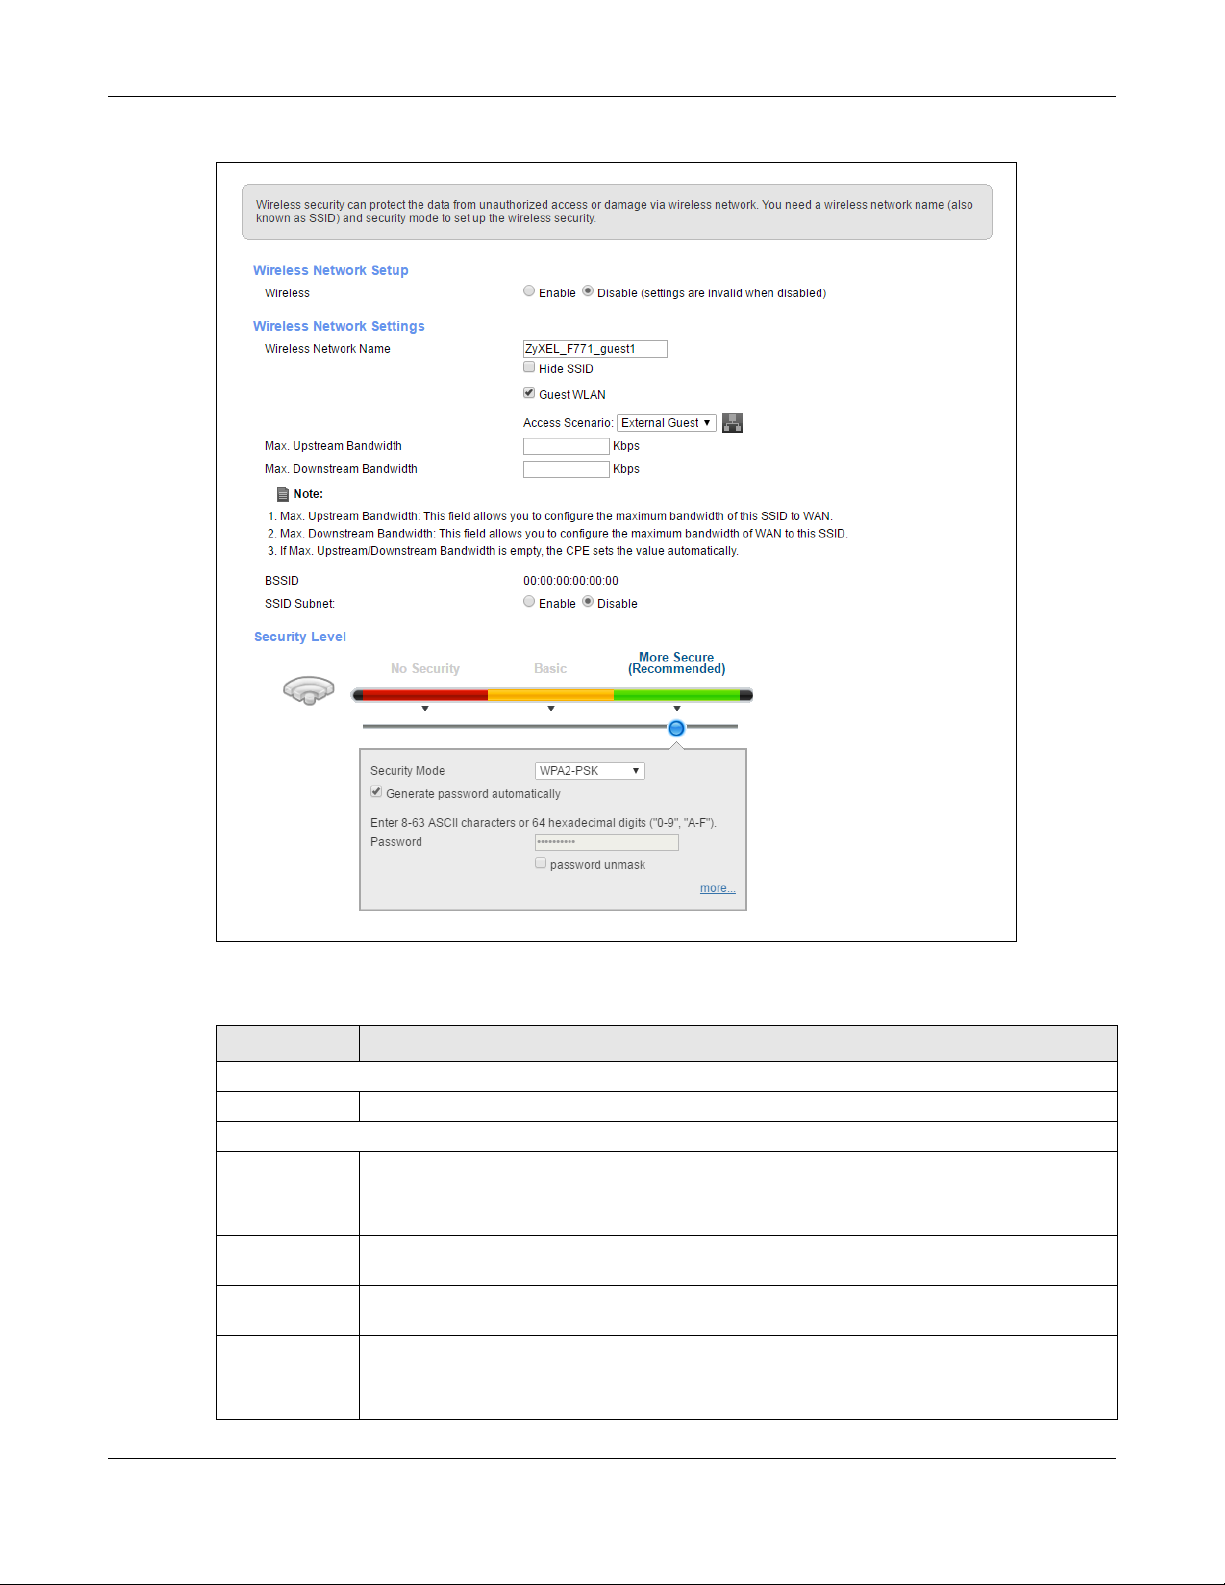Select the Disable radio for Wireless
Viewport: 1225px width, 1585px height.
click(x=588, y=291)
